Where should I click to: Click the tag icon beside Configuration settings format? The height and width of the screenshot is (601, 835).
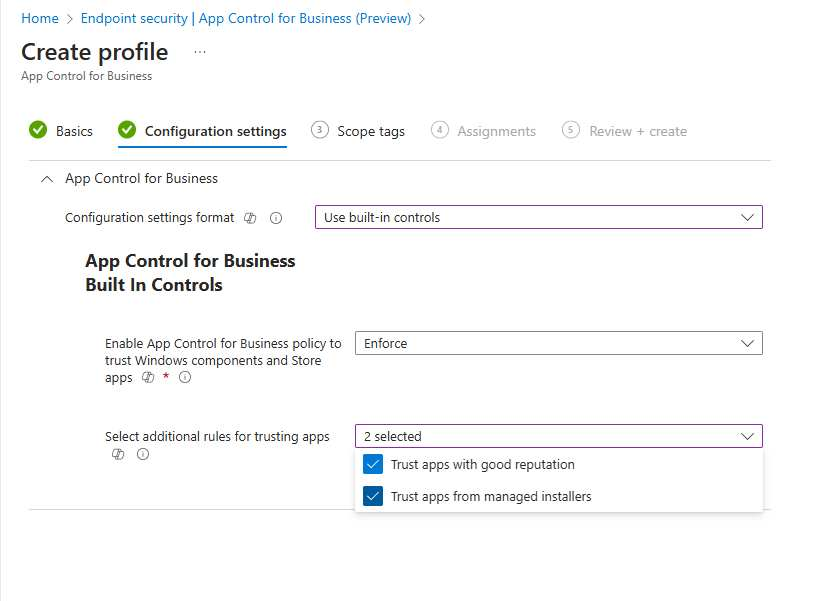tap(250, 218)
